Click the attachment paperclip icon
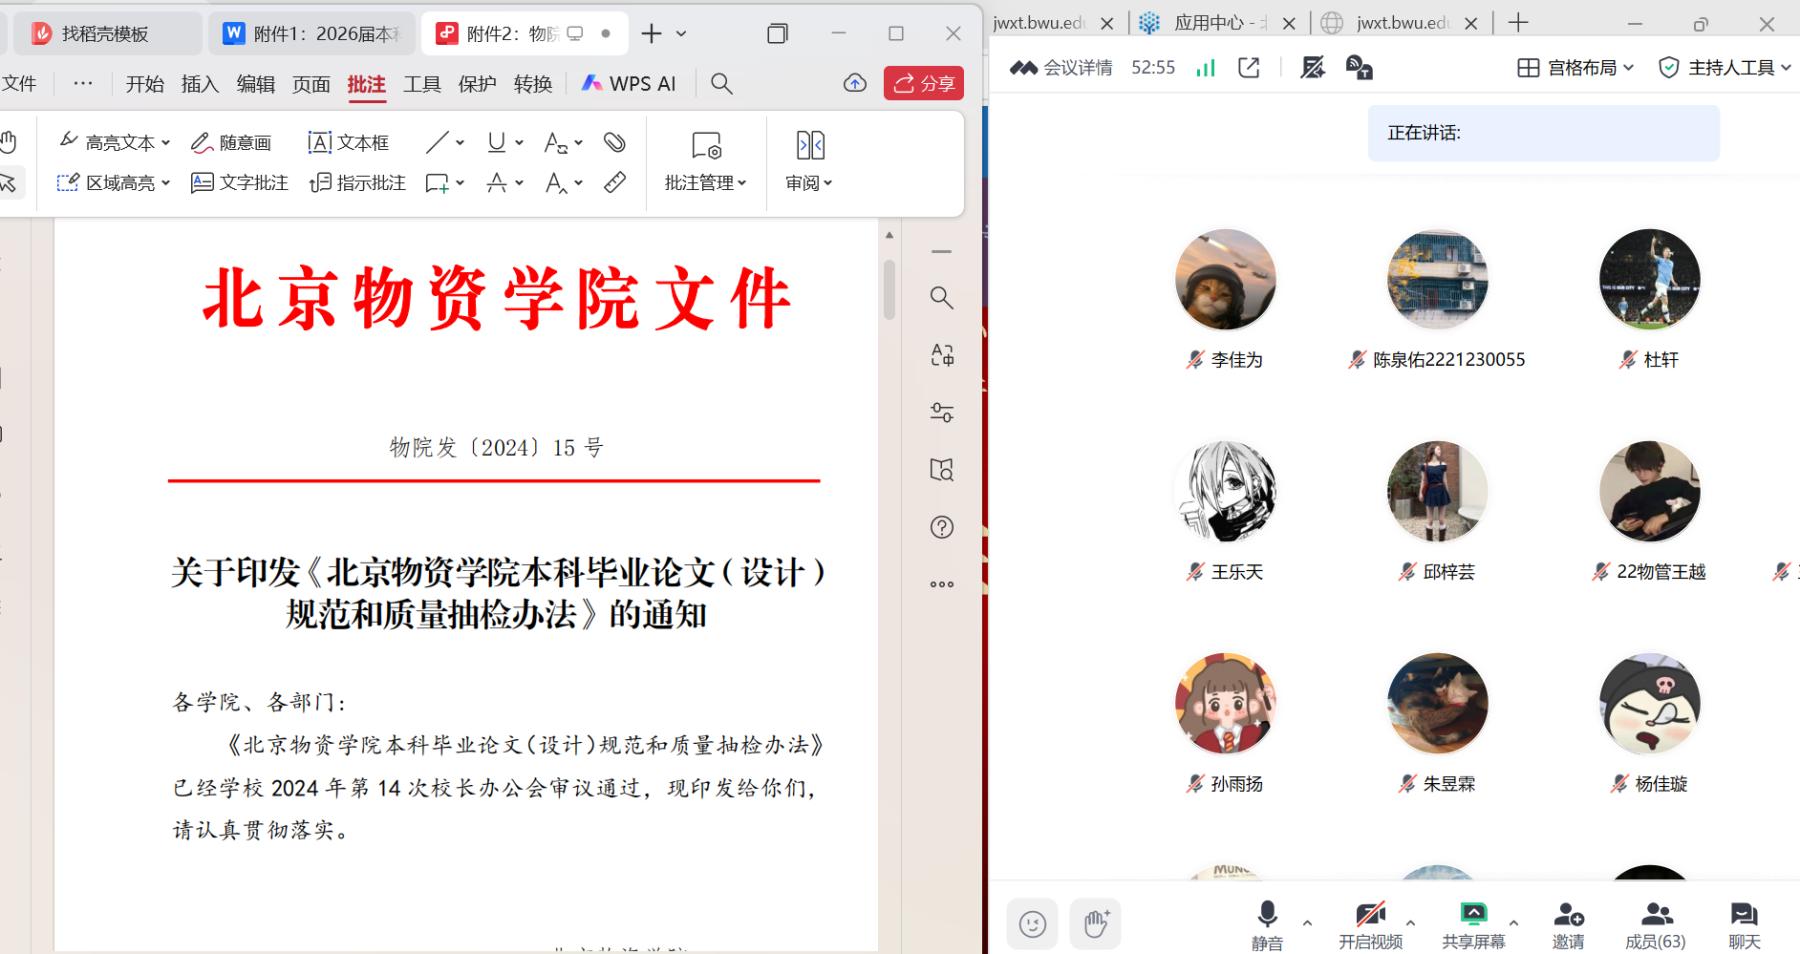 pos(615,143)
